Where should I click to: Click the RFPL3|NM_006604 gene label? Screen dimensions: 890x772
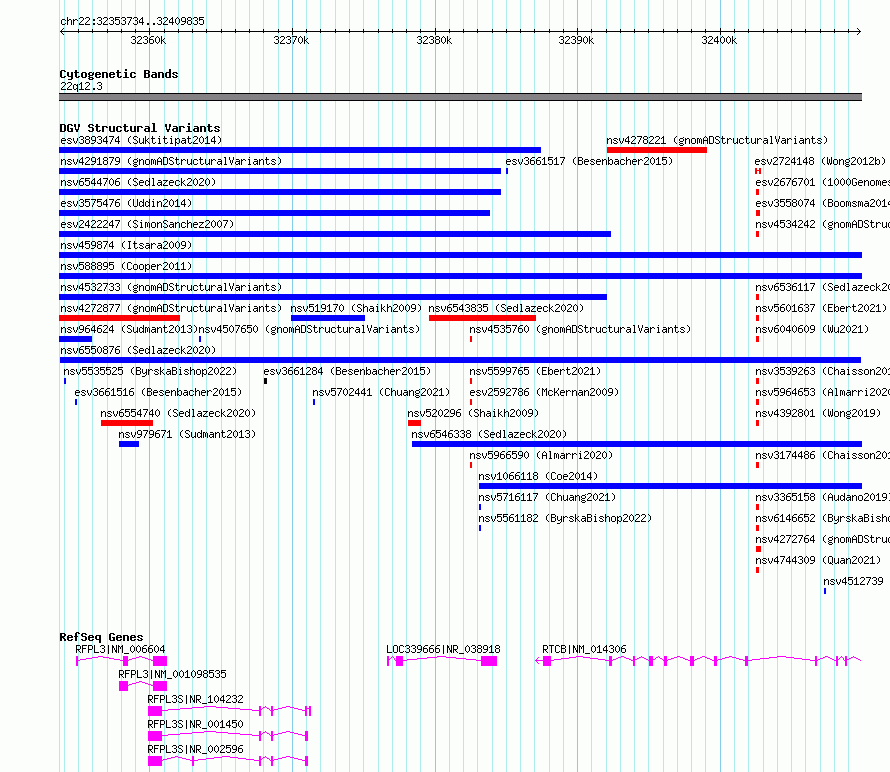point(120,649)
